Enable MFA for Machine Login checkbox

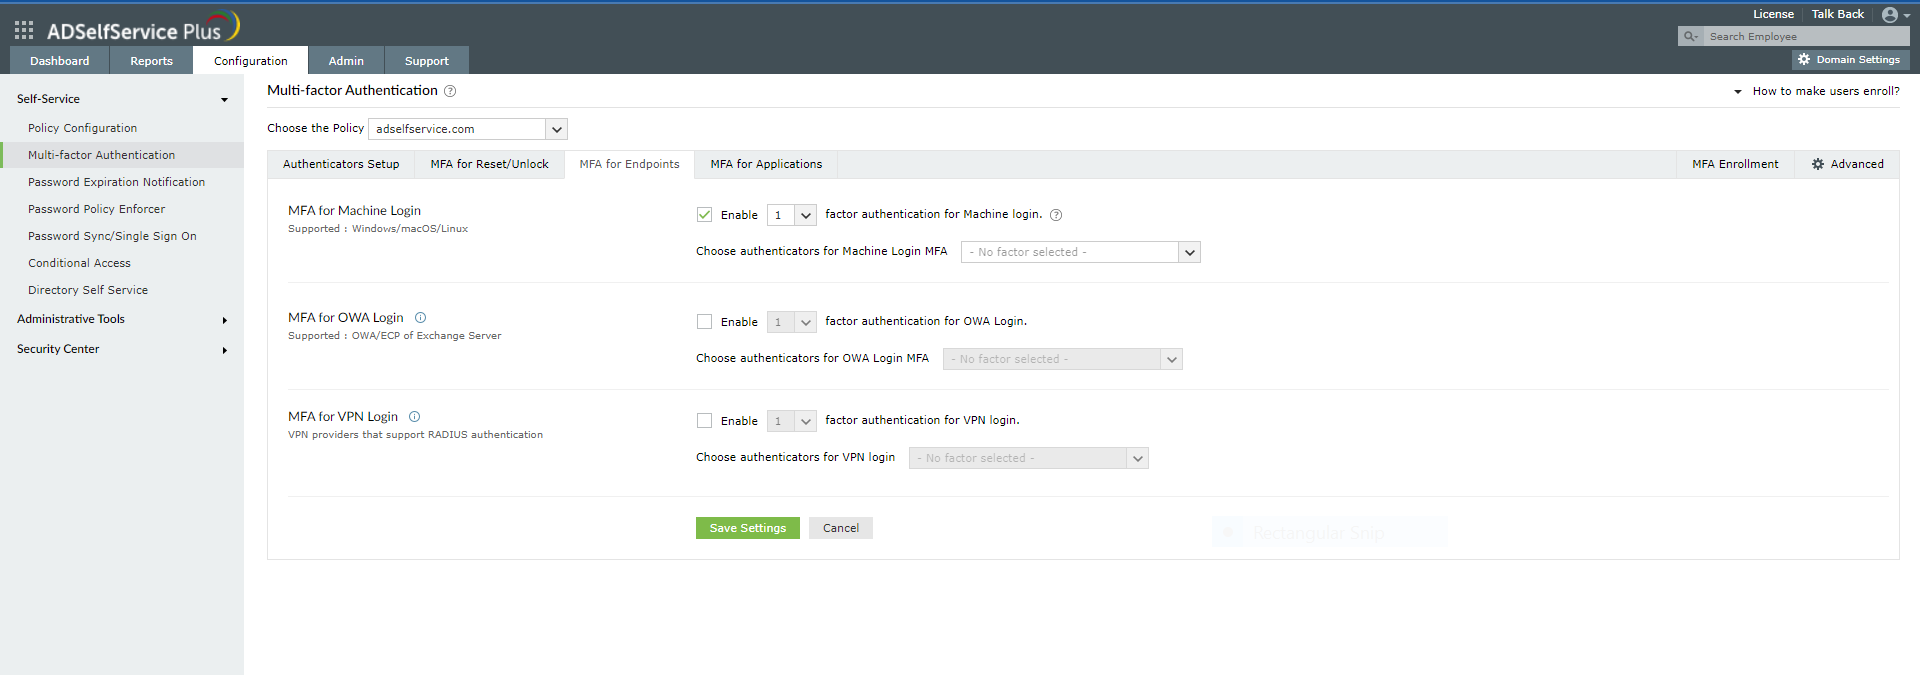pos(705,215)
